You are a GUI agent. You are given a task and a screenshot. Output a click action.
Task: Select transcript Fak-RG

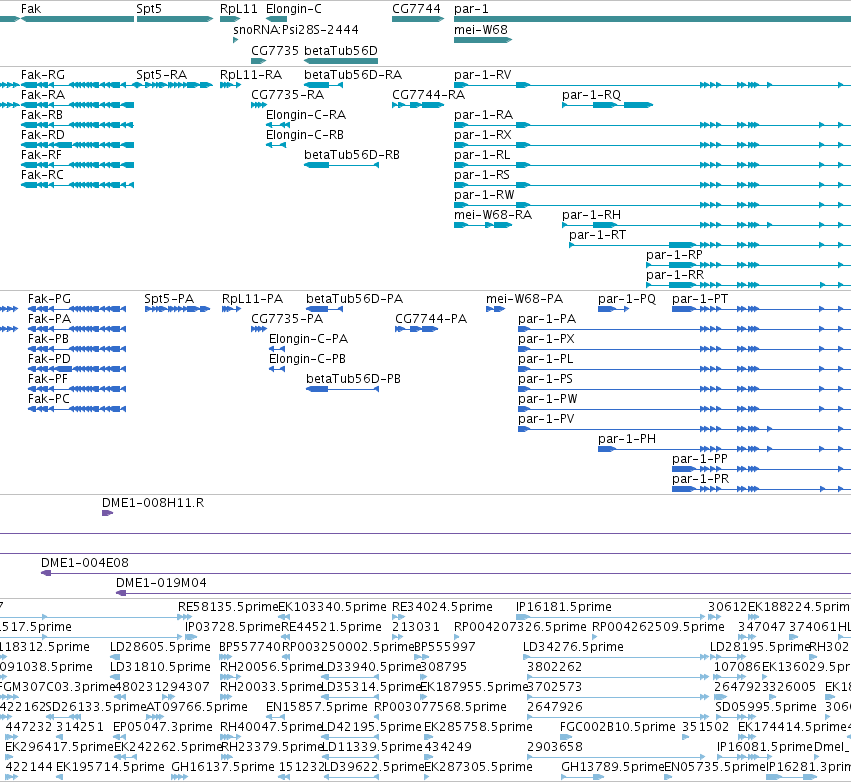pos(43,75)
